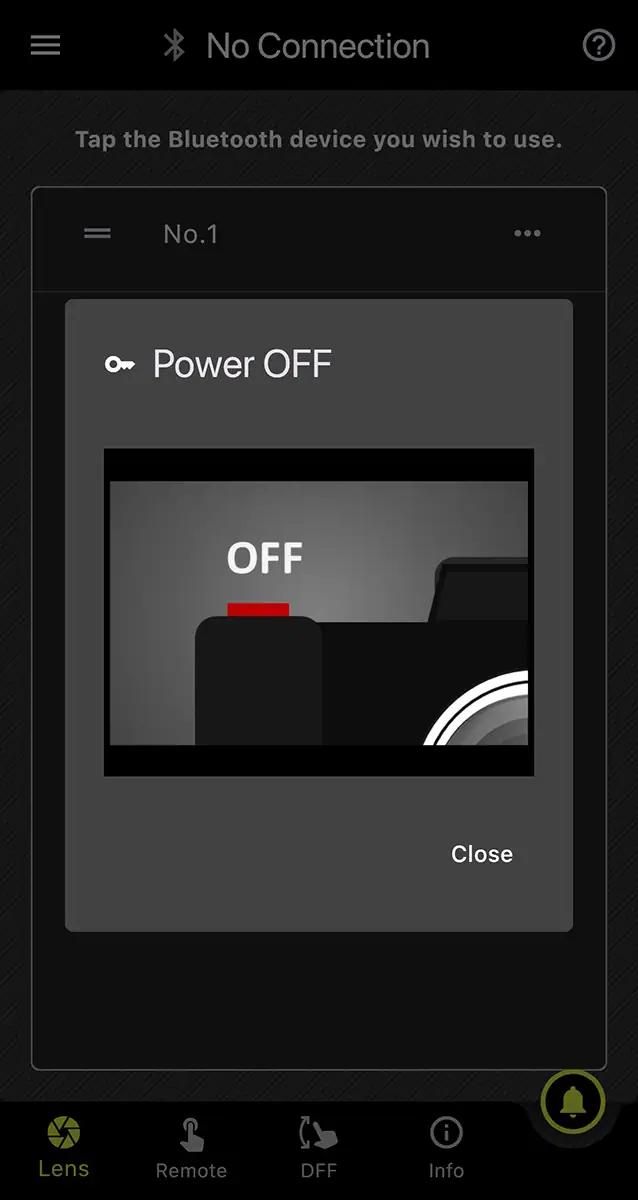
Task: Open the three-dot options for No.1
Action: click(527, 233)
